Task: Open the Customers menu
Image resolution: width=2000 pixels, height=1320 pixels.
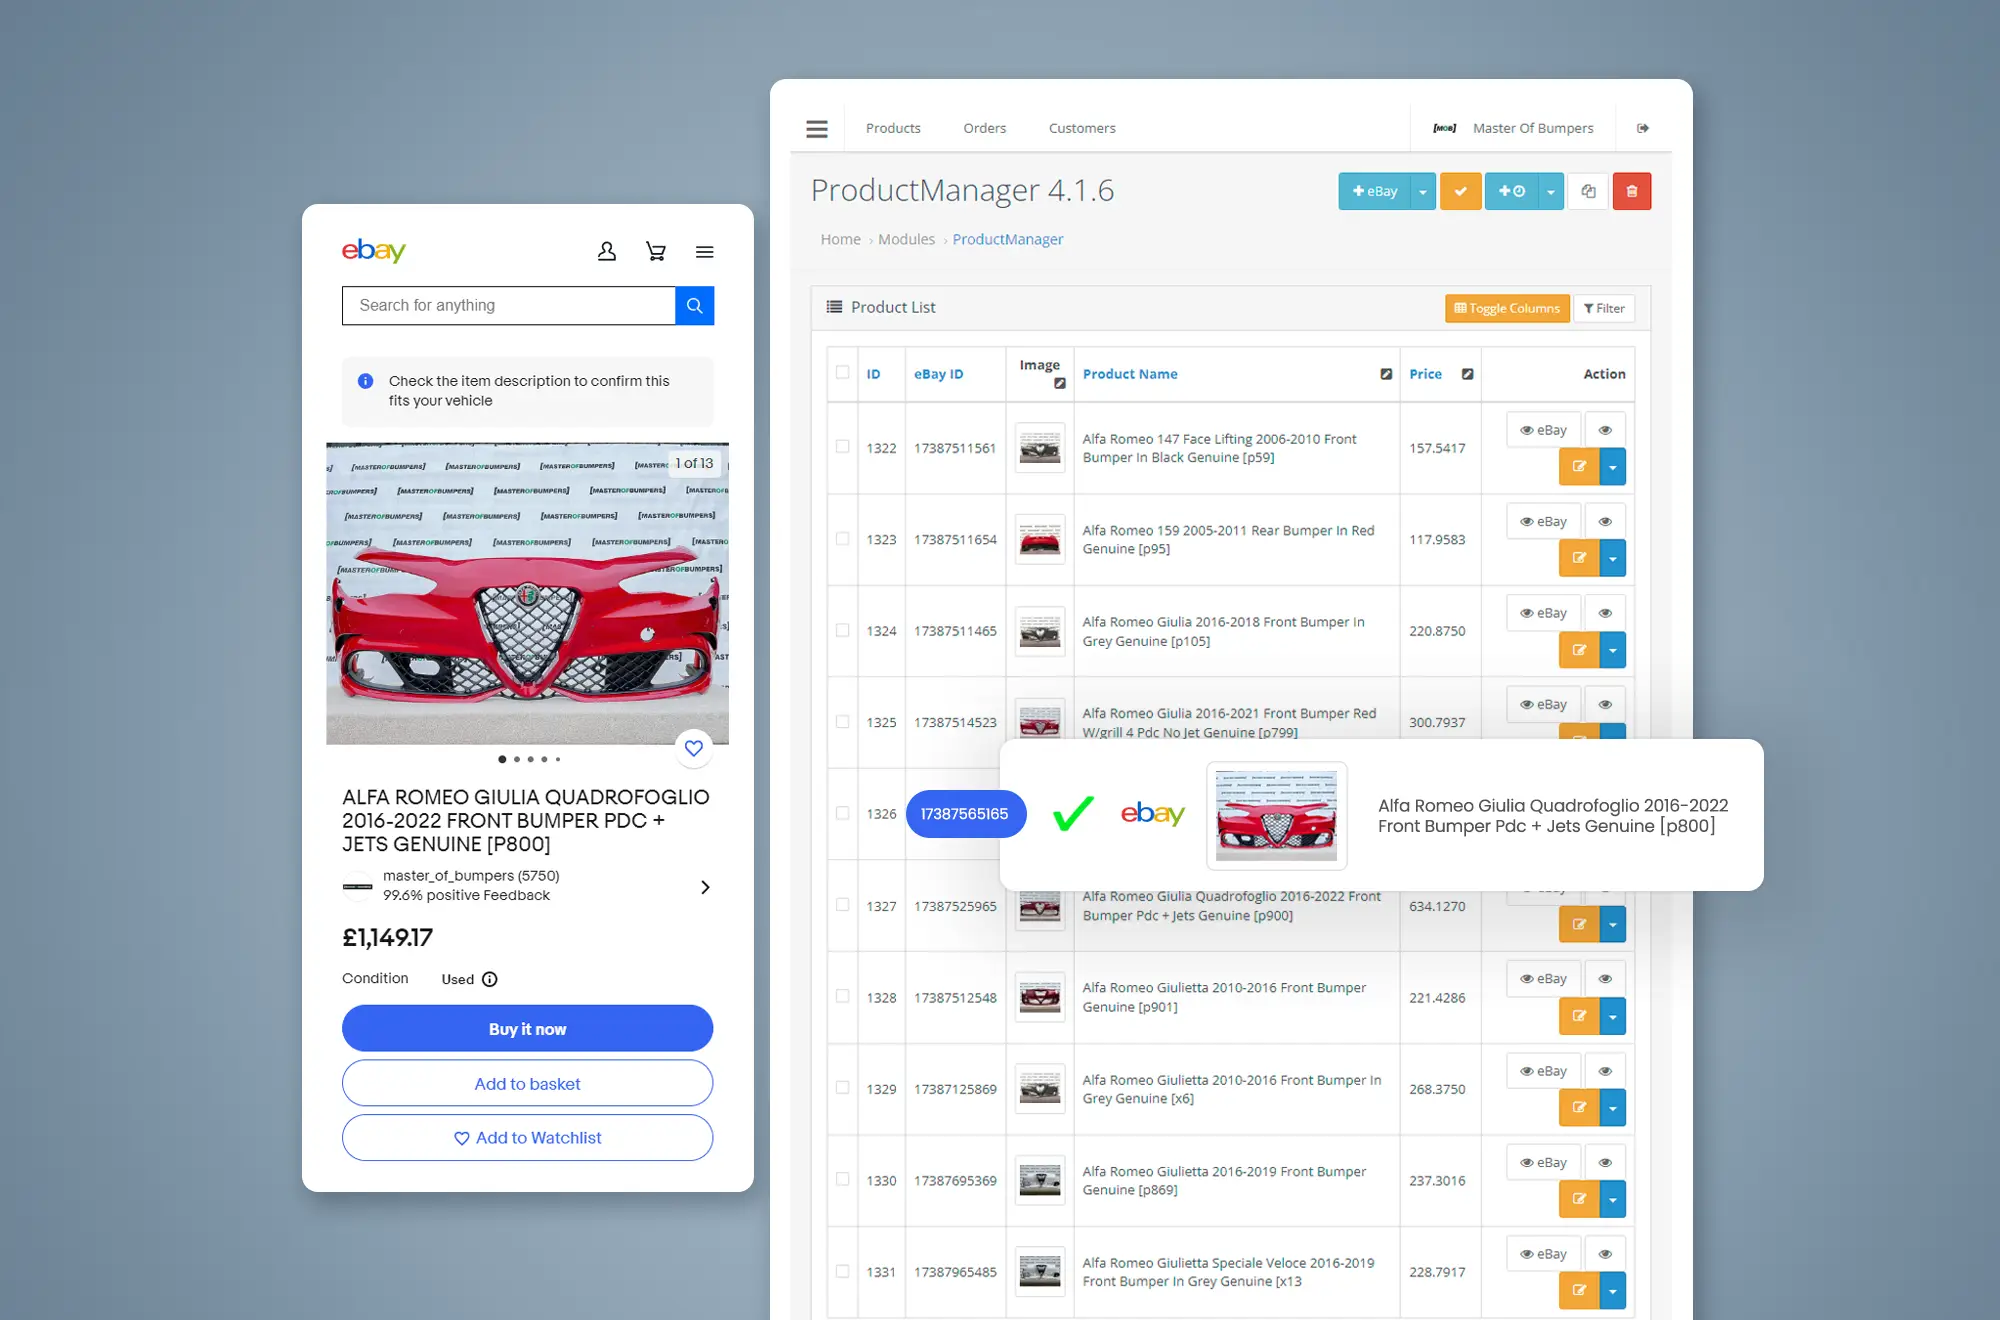Action: tap(1082, 128)
